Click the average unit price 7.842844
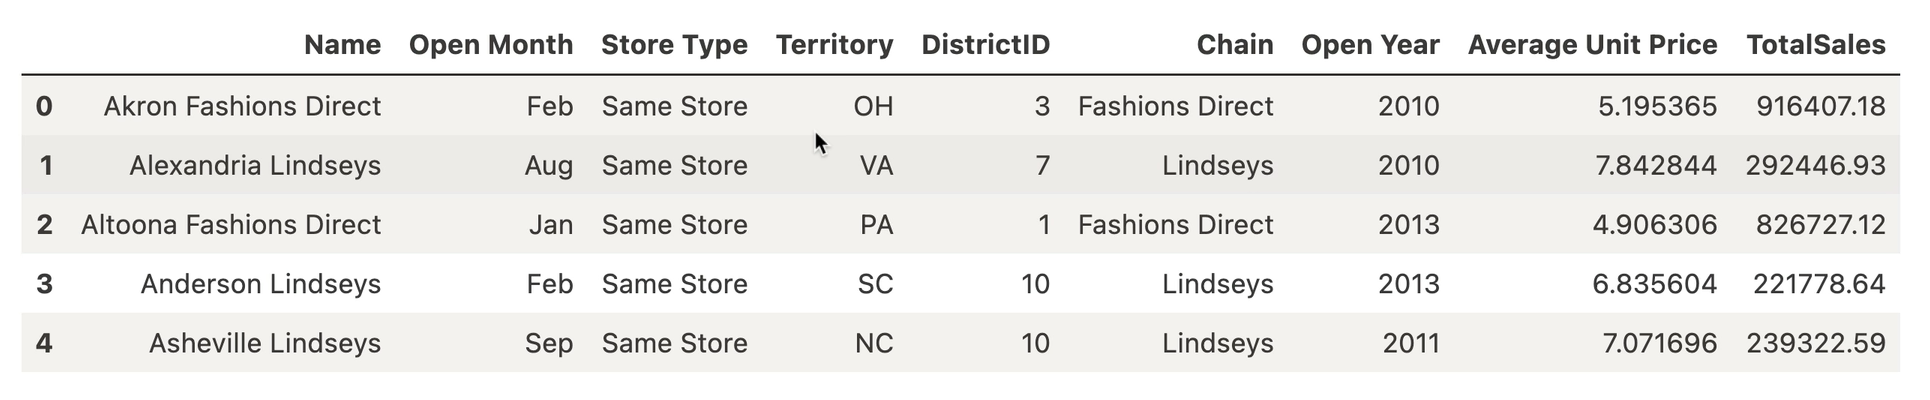Image resolution: width=1930 pixels, height=400 pixels. tap(1654, 165)
